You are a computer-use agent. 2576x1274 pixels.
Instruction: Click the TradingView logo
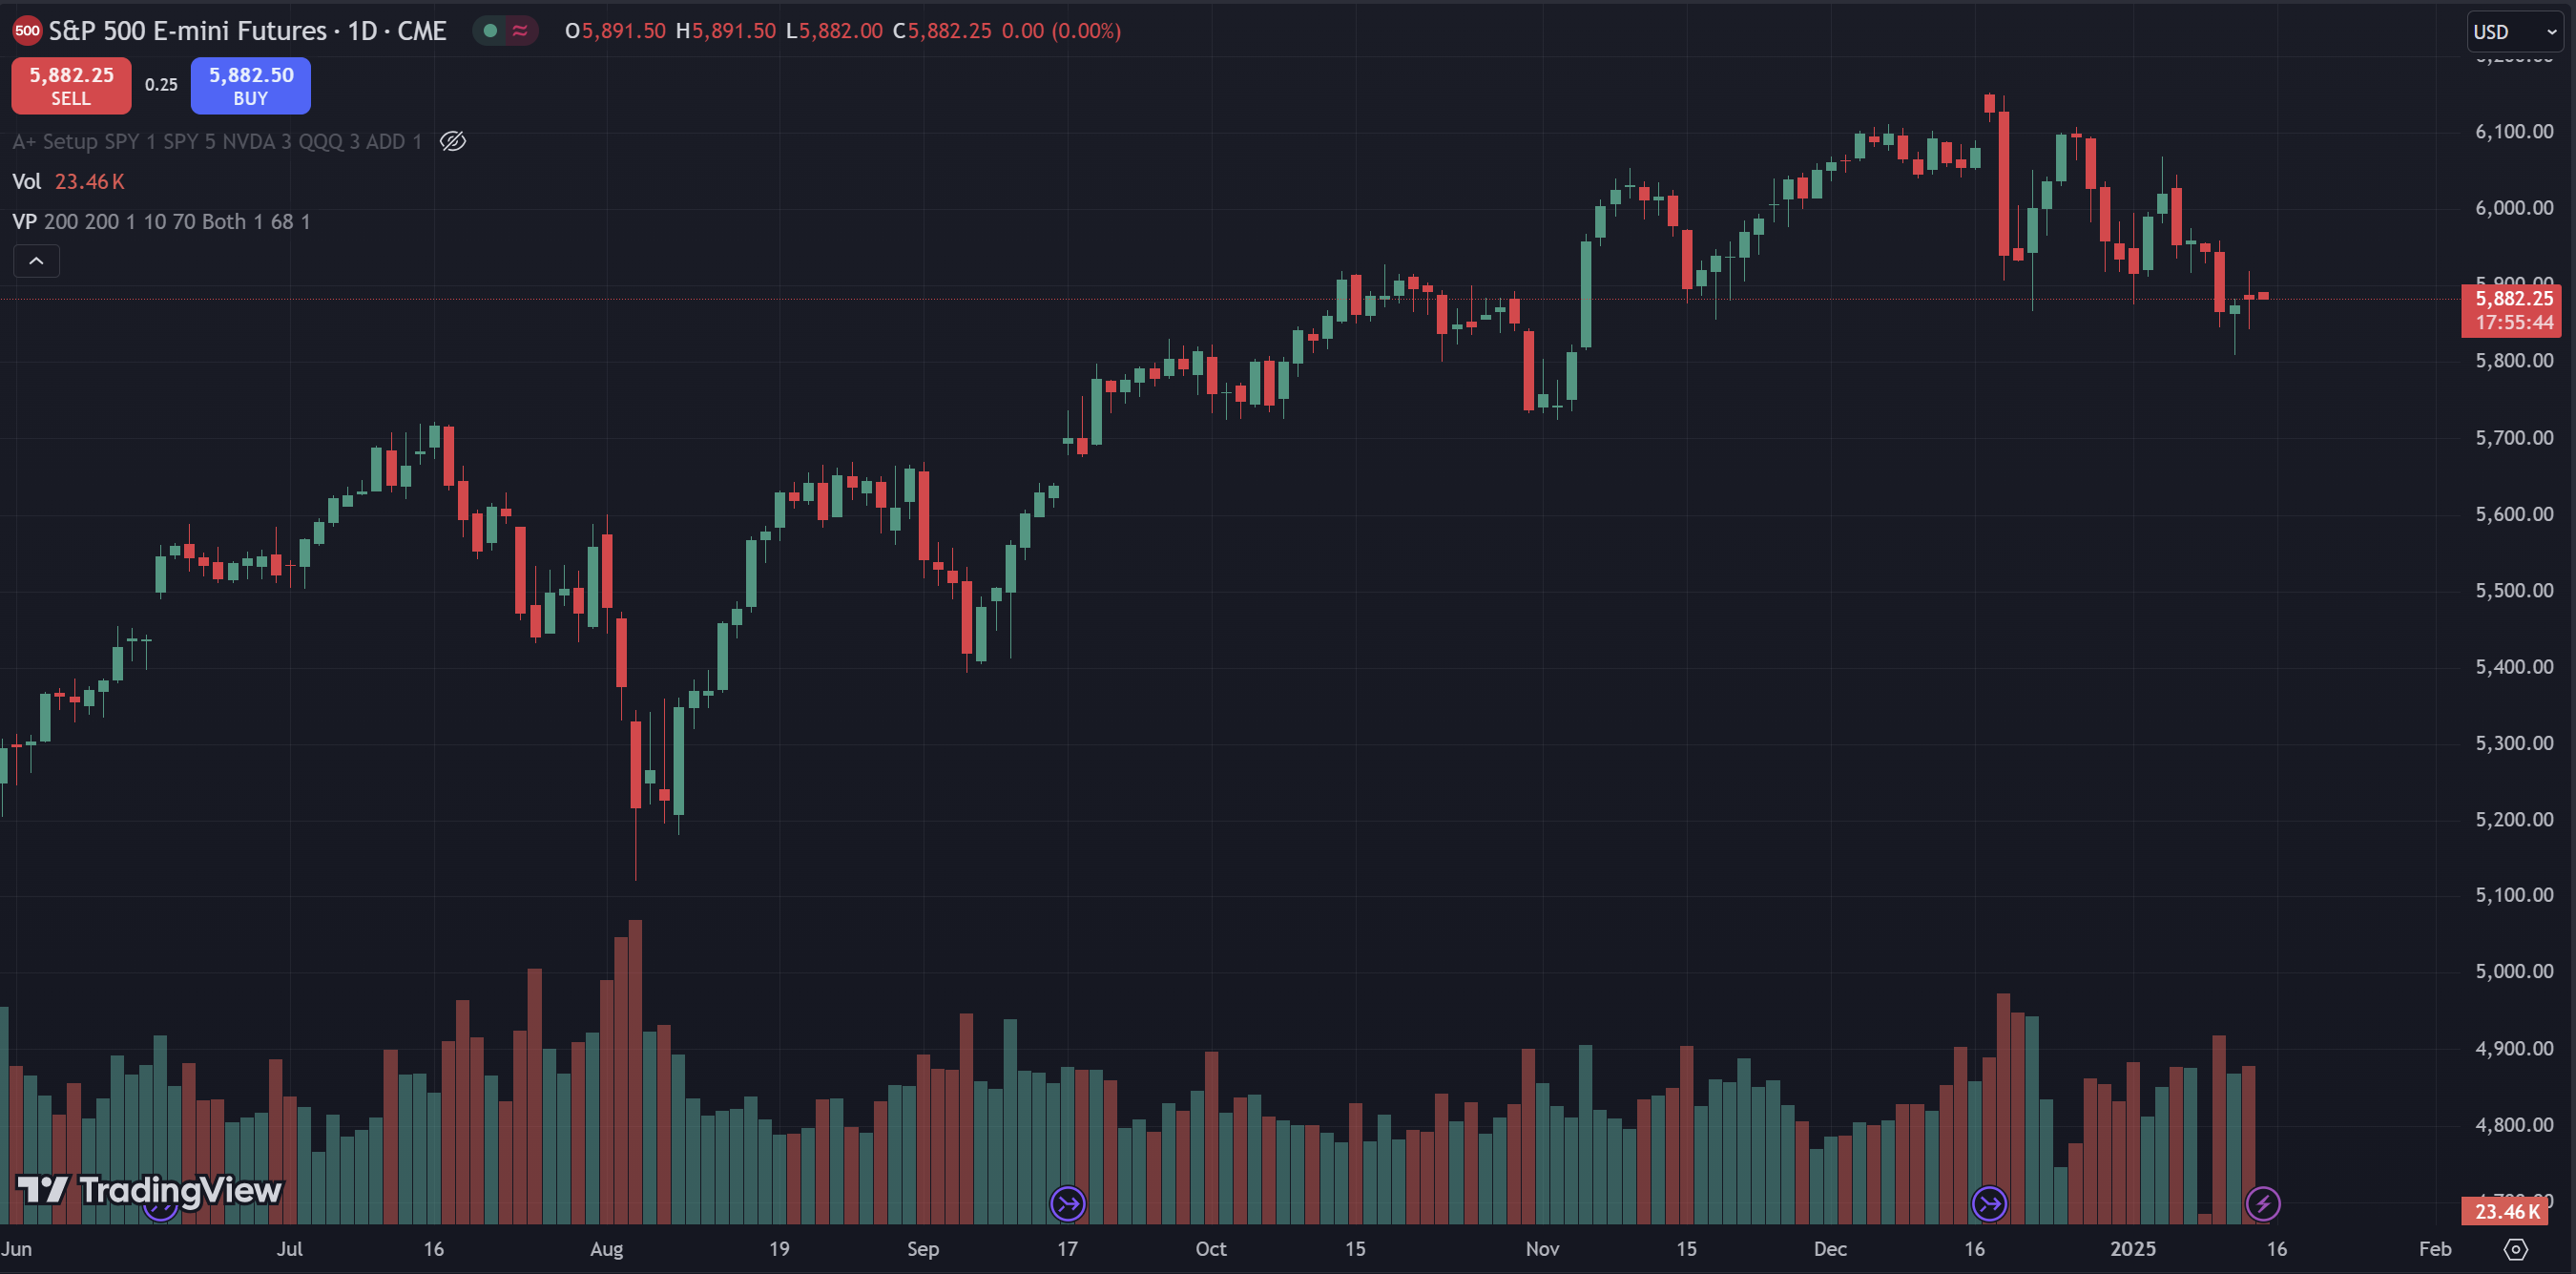(x=150, y=1190)
